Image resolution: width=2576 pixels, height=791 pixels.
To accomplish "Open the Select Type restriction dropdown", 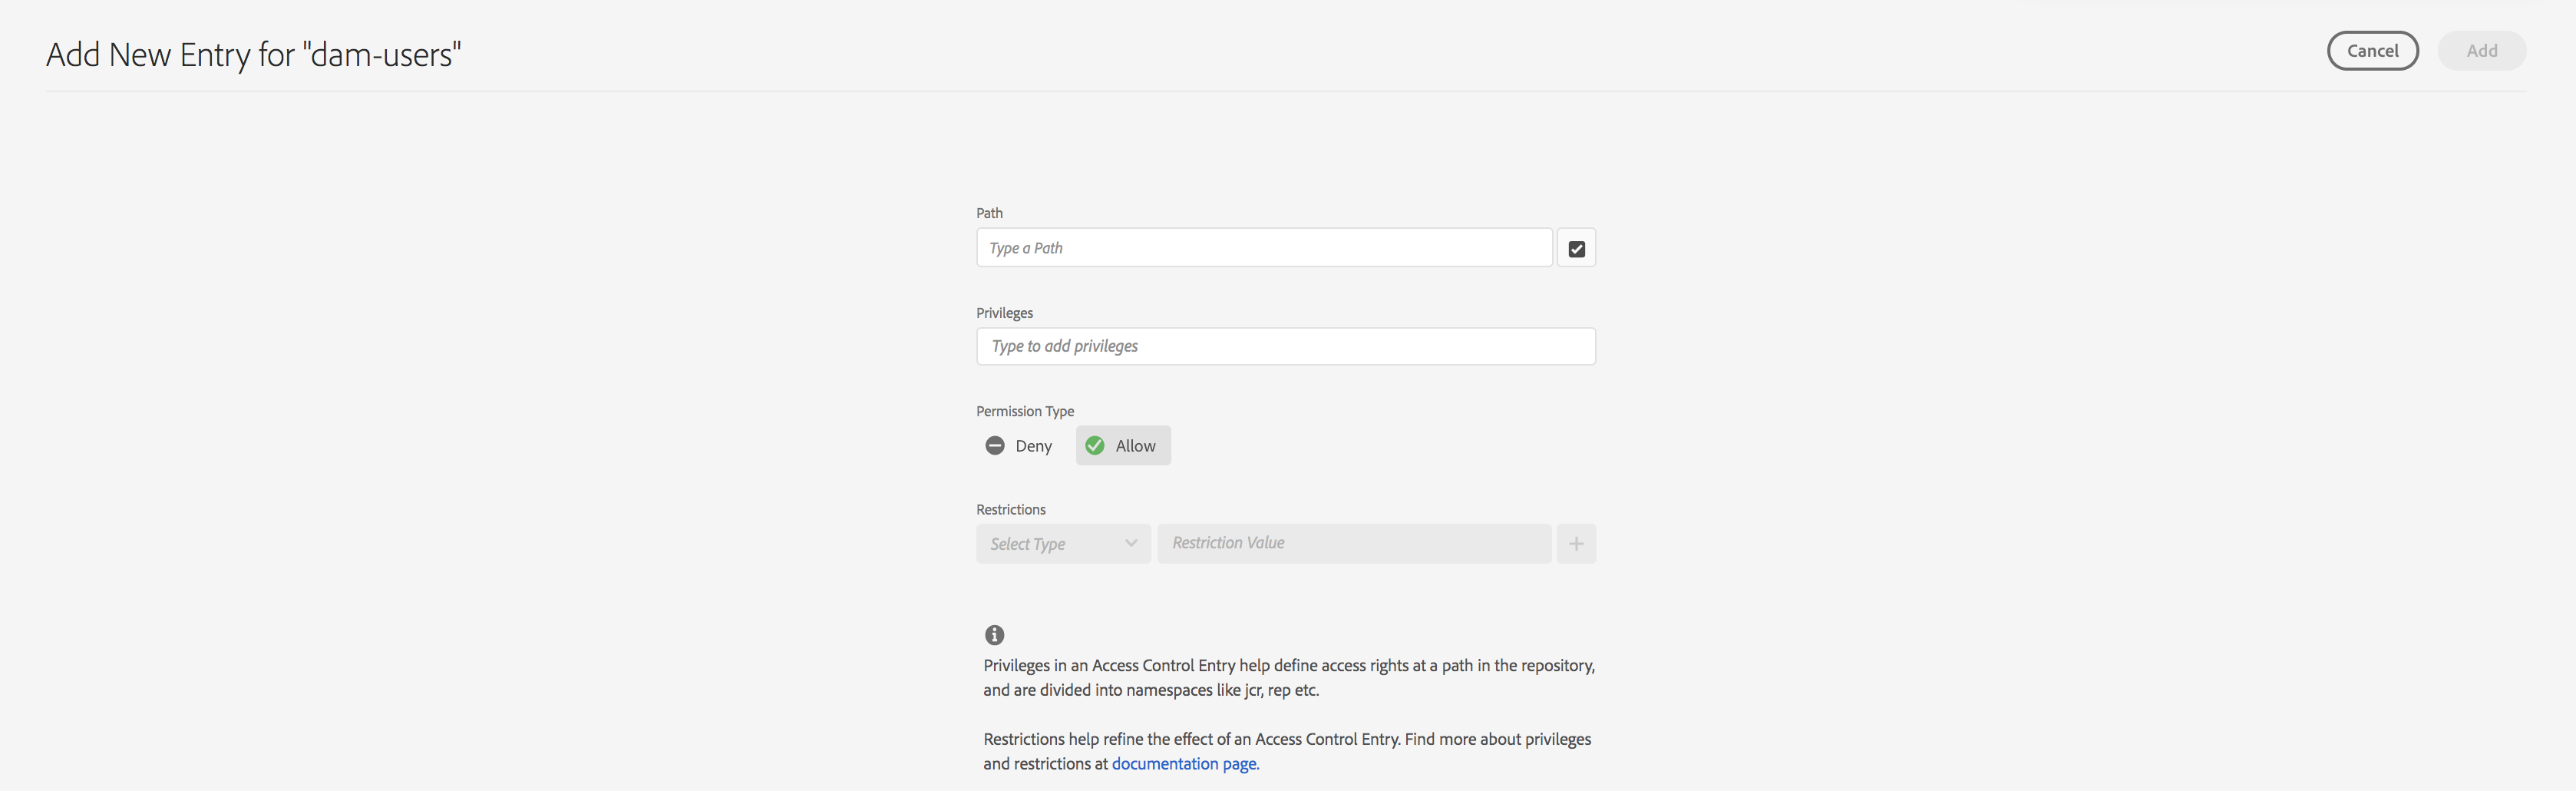I will pos(1062,544).
